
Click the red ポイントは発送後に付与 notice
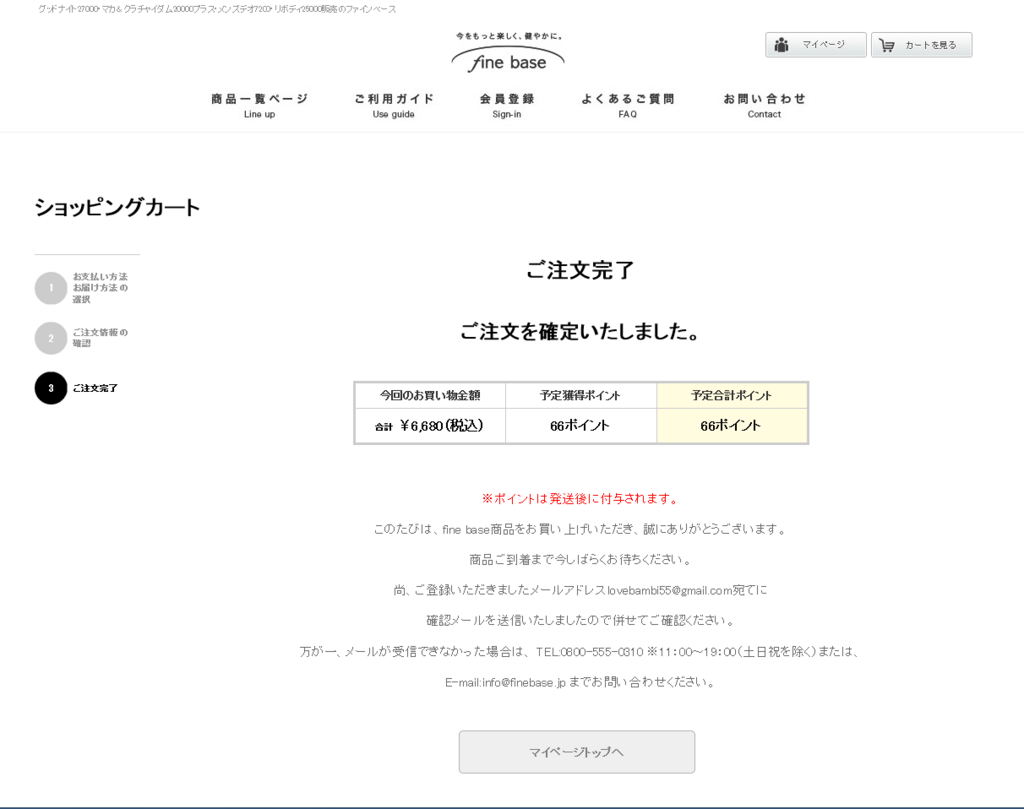point(580,497)
